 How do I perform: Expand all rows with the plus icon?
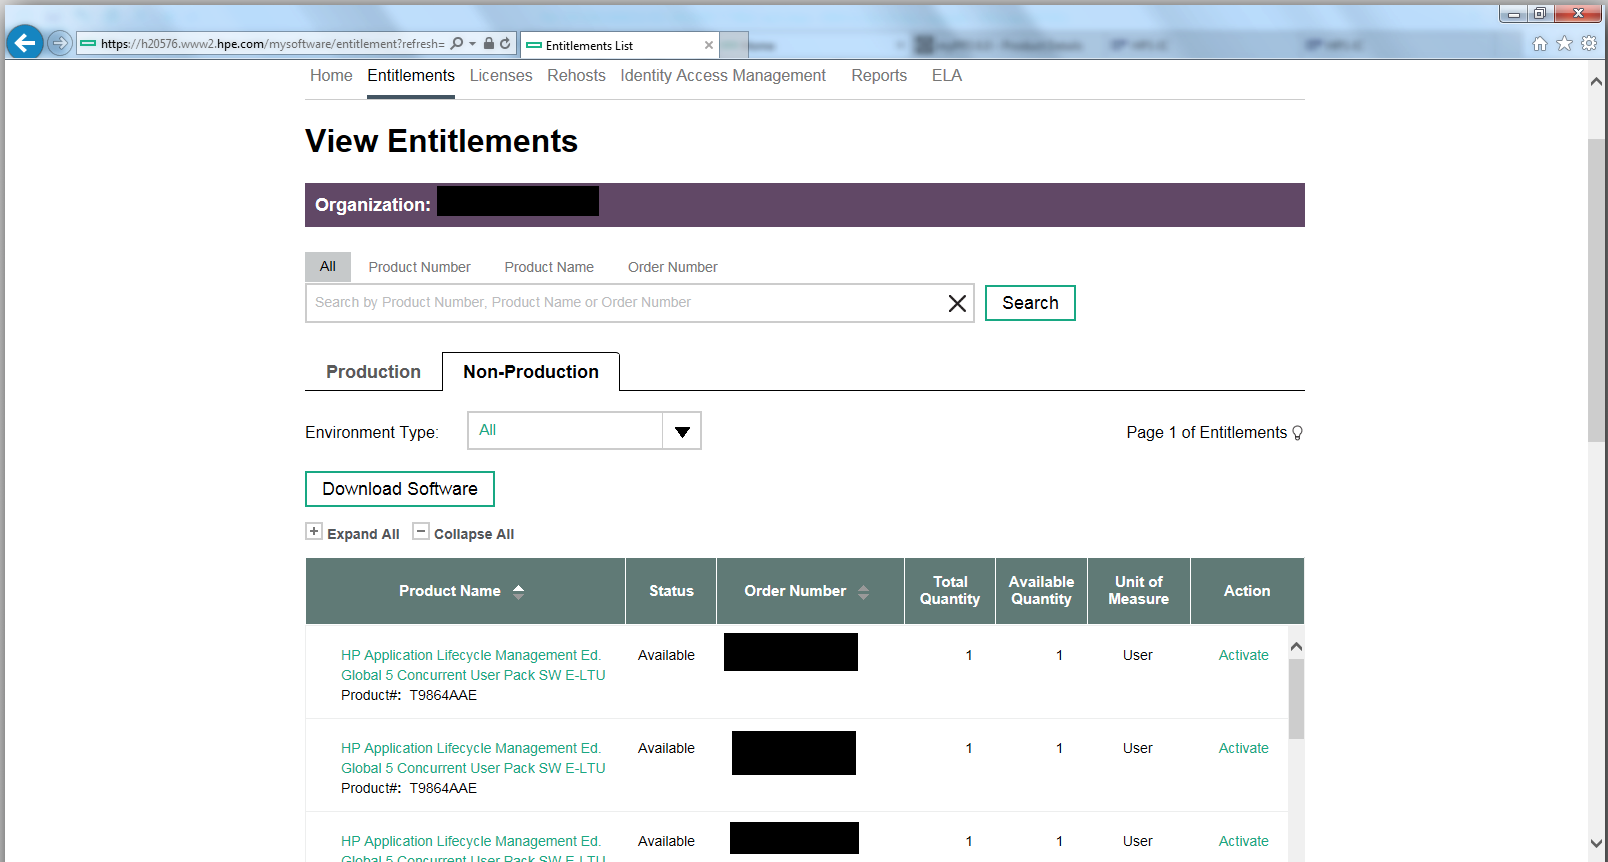pyautogui.click(x=314, y=532)
